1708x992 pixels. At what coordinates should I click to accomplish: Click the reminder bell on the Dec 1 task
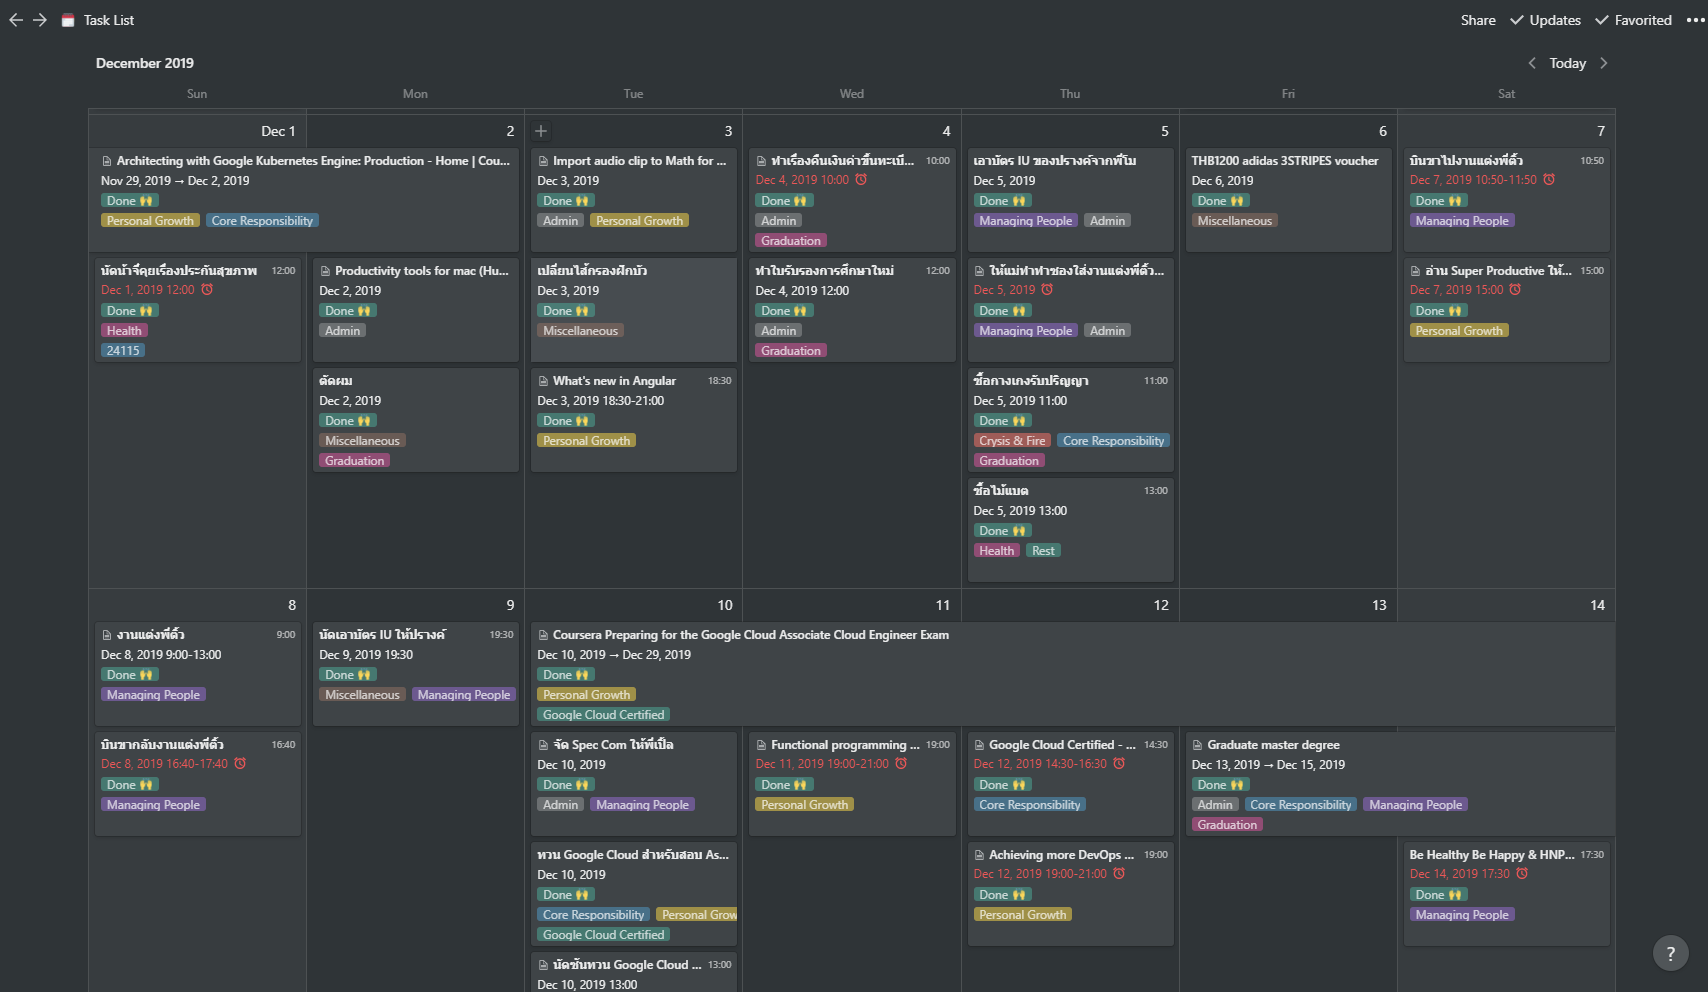208,289
